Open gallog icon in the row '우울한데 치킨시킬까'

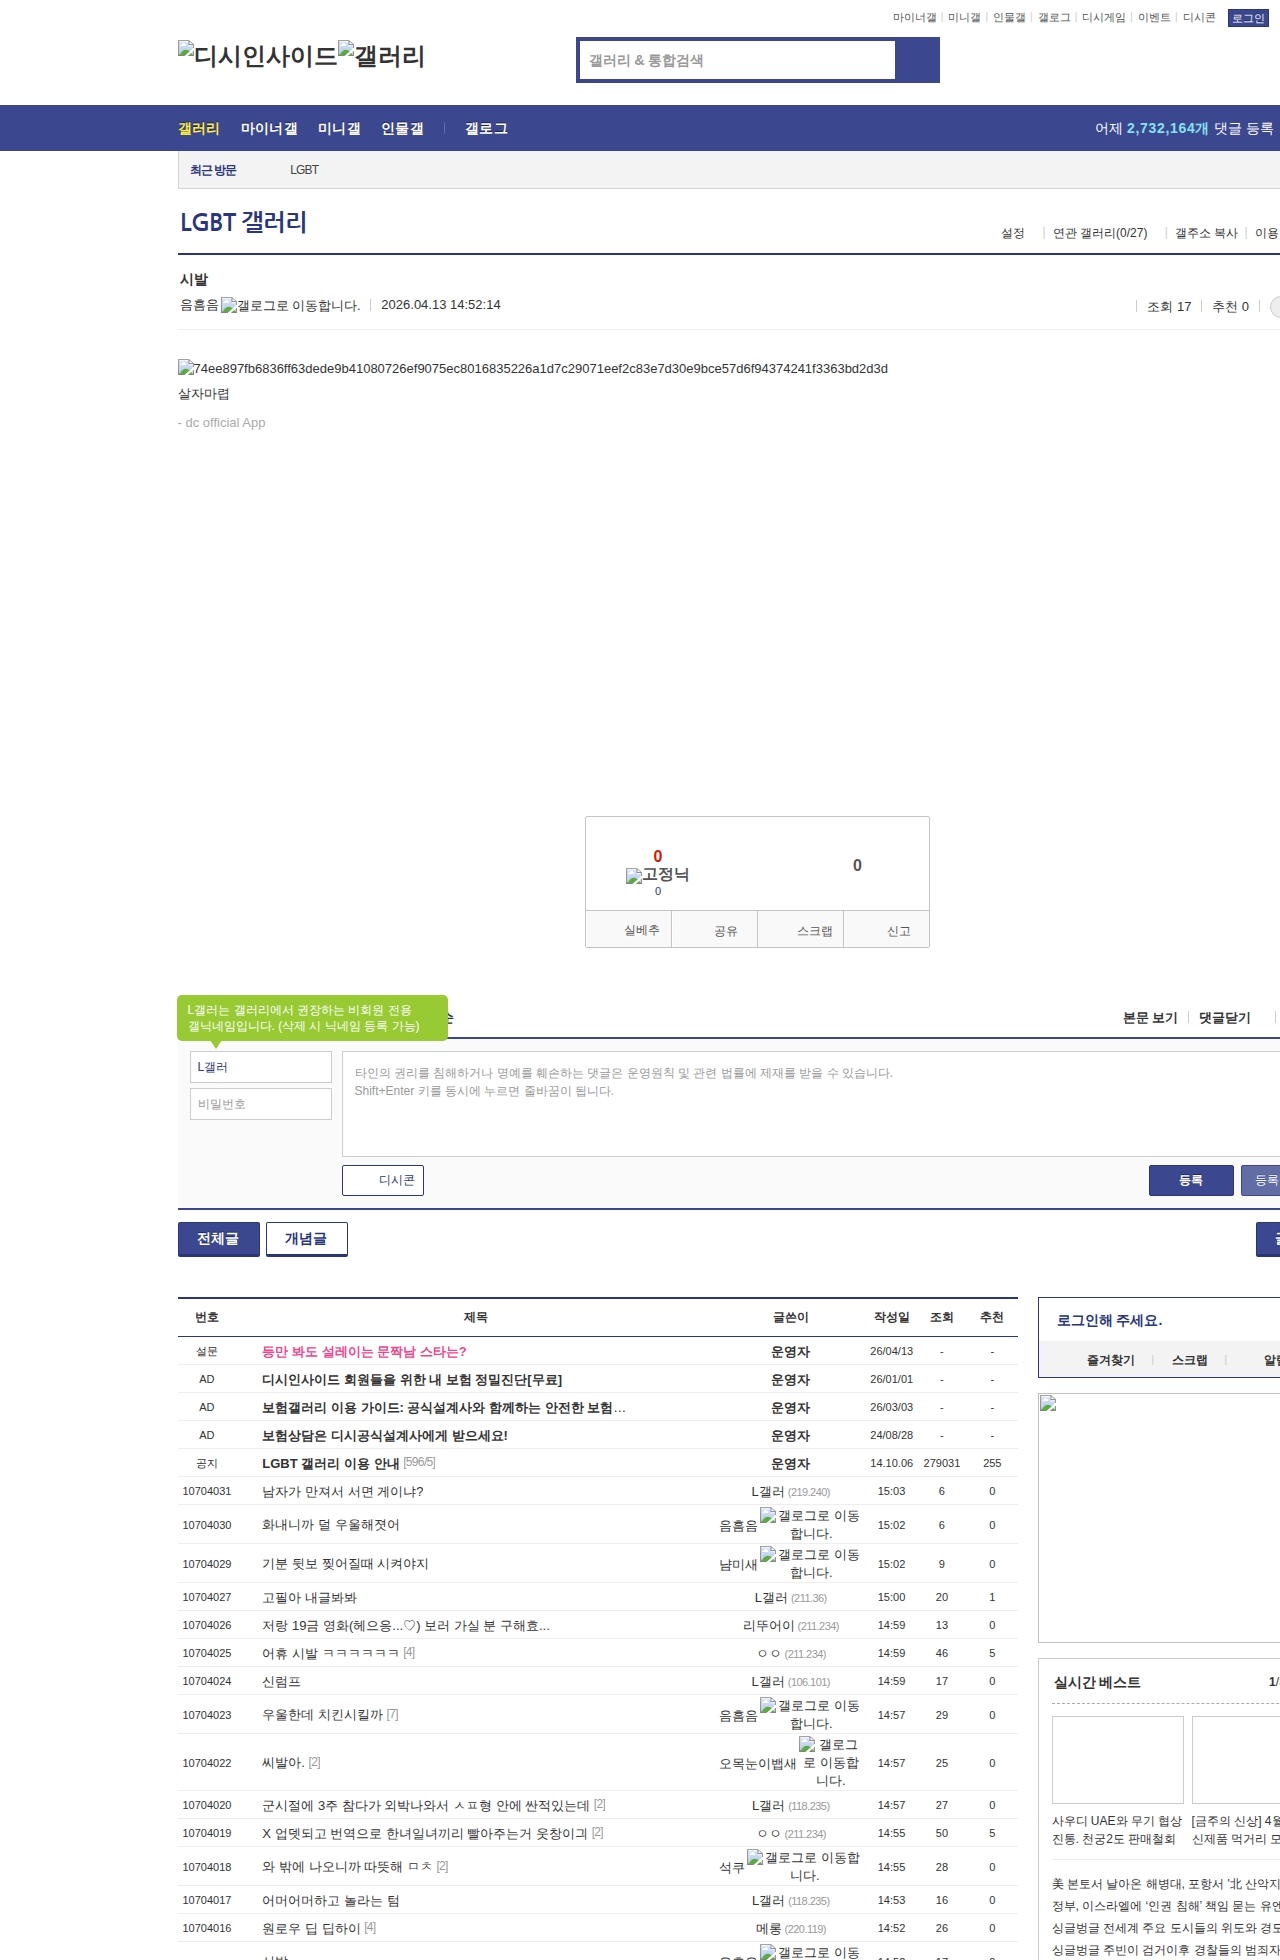click(x=810, y=1714)
